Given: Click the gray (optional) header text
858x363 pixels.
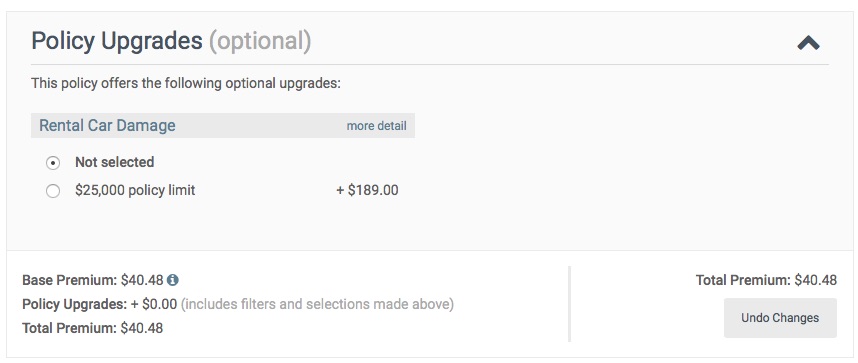Looking at the screenshot, I should pos(260,42).
